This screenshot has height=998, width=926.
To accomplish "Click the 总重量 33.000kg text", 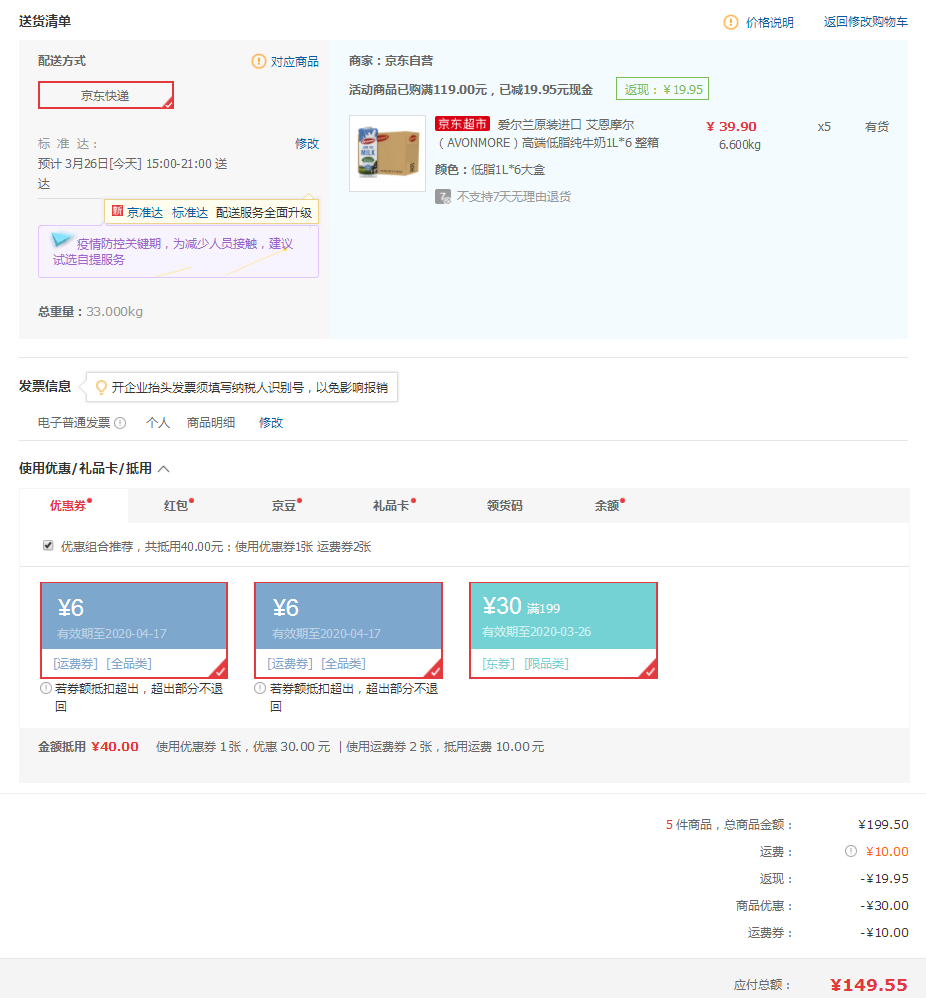I will [x=90, y=312].
